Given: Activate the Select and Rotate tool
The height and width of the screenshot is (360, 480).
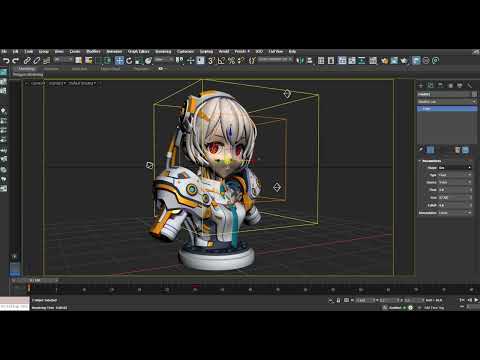Looking at the screenshot, I should (x=129, y=60).
